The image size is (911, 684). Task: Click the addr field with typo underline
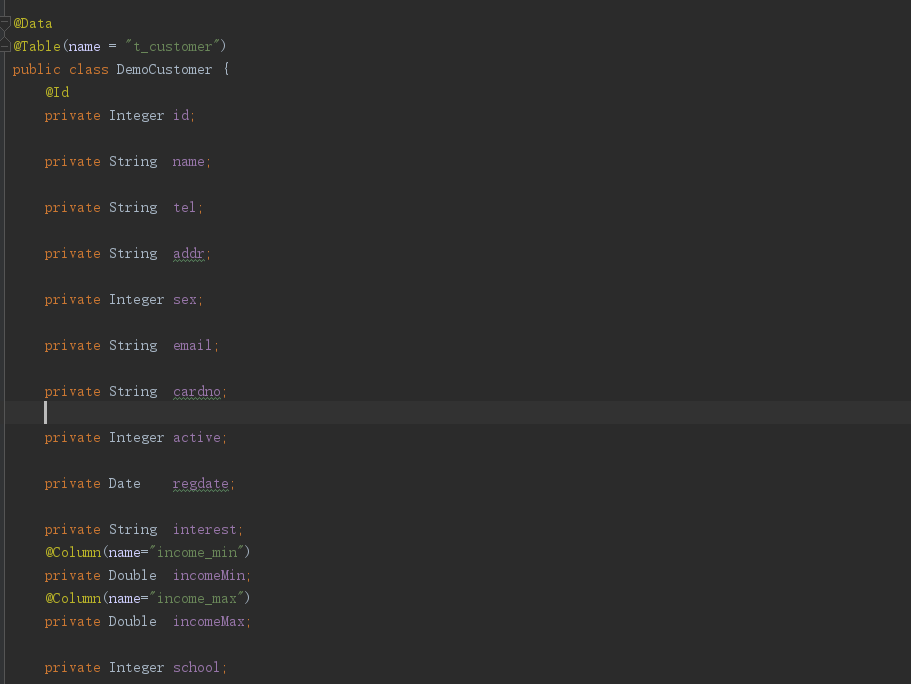click(189, 254)
